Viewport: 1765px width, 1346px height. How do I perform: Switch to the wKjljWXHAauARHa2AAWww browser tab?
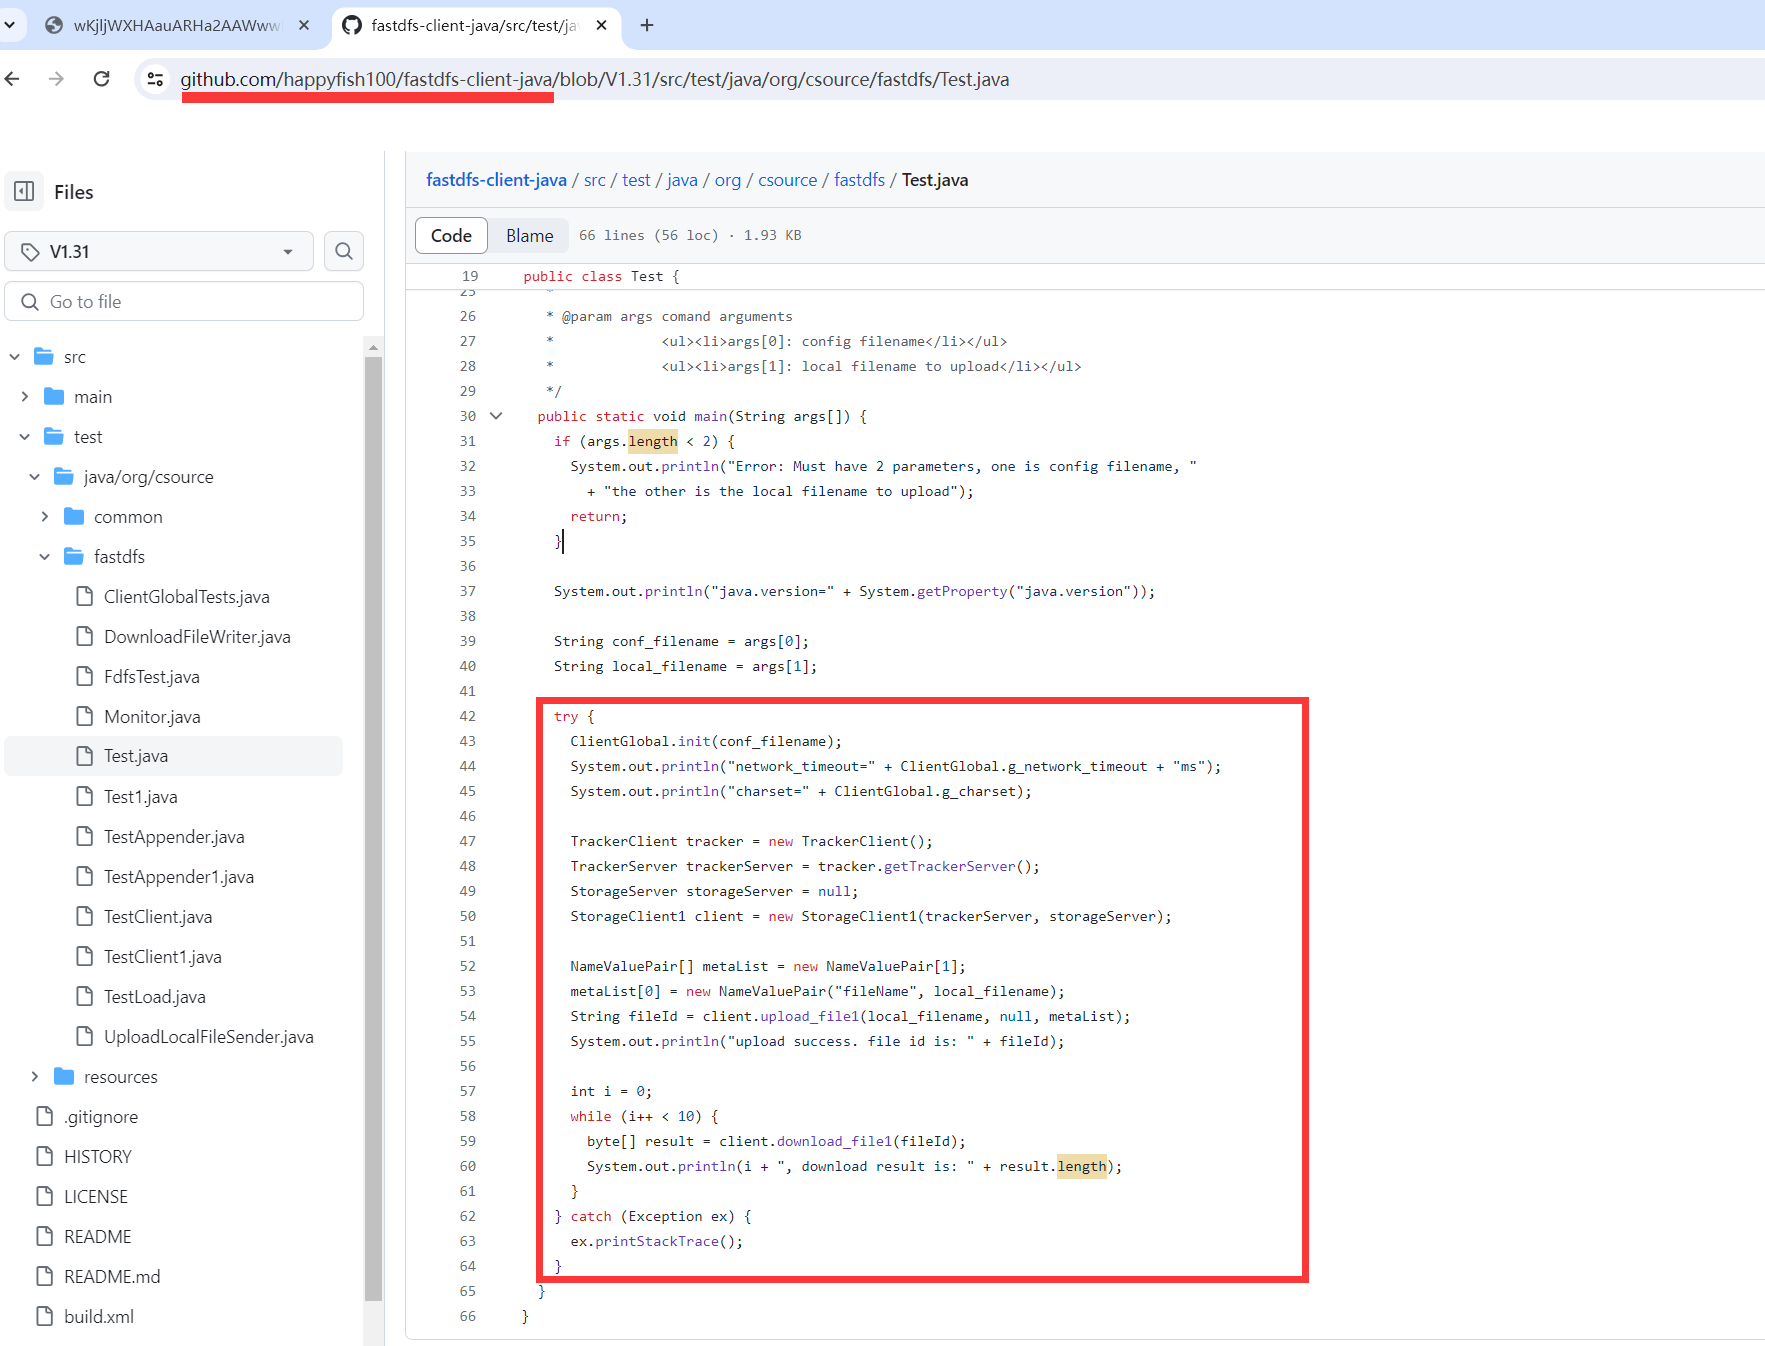(176, 25)
